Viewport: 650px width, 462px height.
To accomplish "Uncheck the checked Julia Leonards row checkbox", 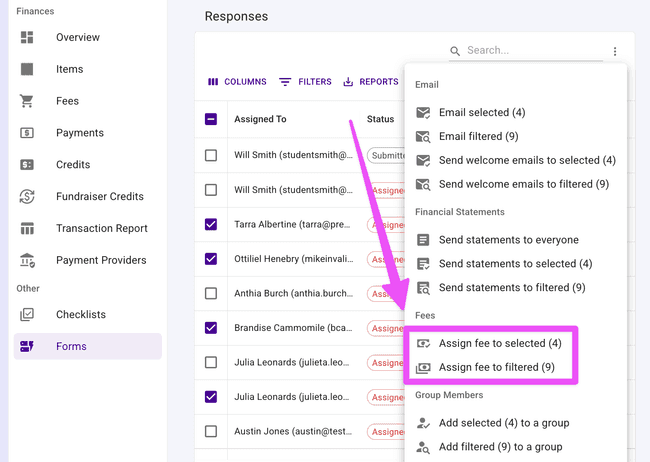I will pyautogui.click(x=211, y=397).
